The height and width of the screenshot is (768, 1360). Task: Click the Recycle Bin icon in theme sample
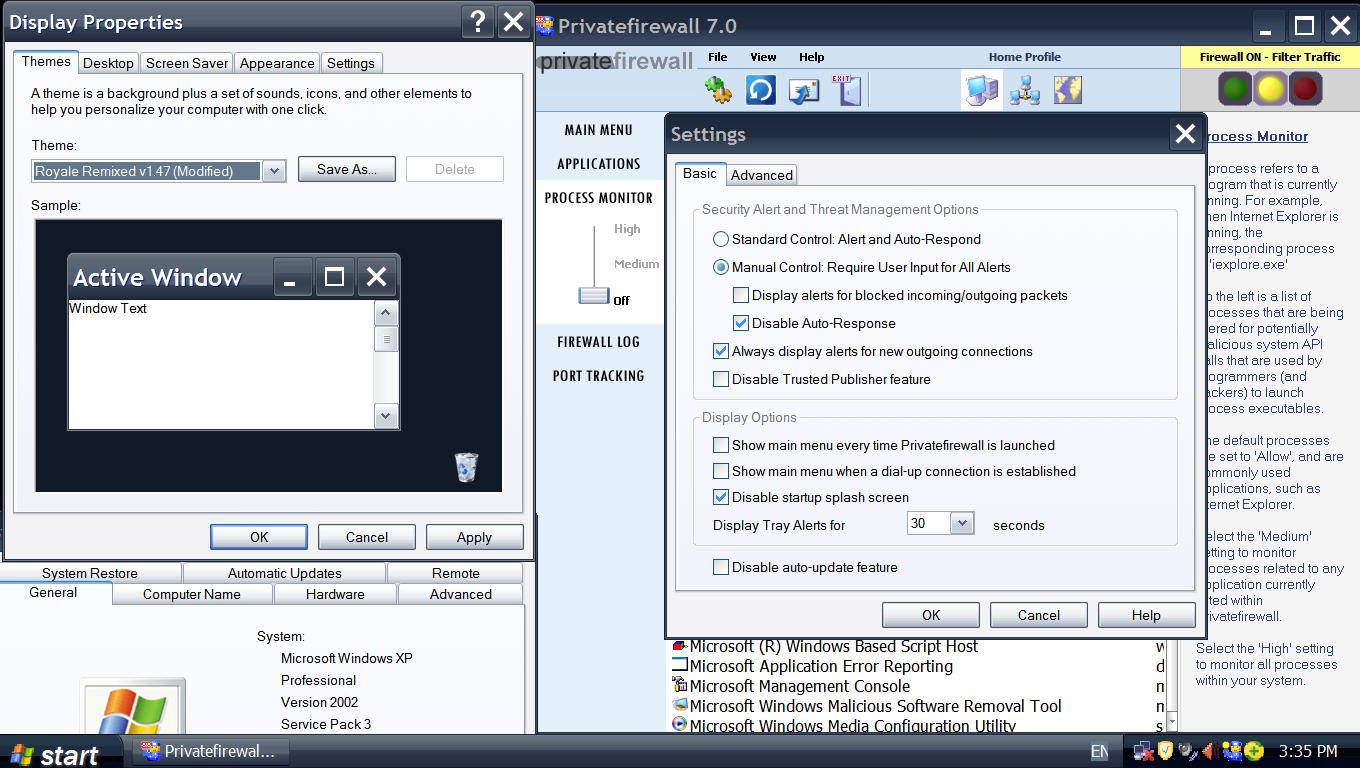pyautogui.click(x=466, y=467)
